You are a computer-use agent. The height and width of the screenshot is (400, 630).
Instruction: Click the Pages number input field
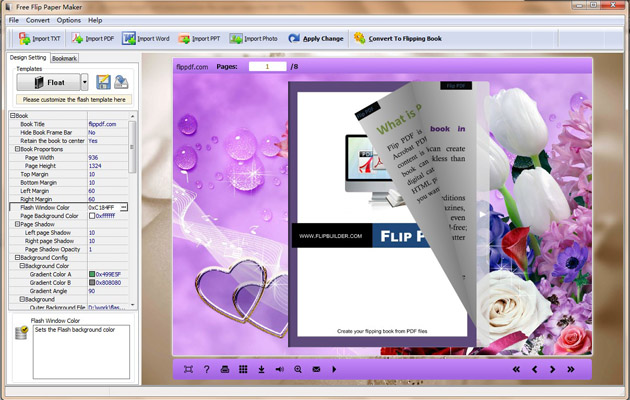[x=268, y=67]
